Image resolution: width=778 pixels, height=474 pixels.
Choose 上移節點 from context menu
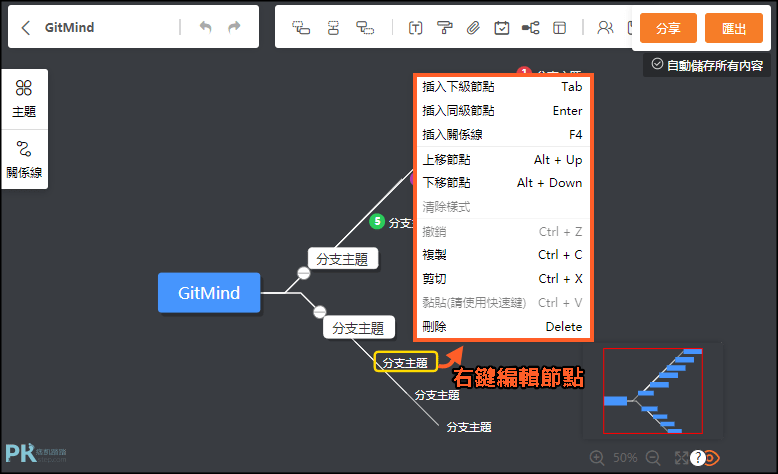(x=502, y=160)
